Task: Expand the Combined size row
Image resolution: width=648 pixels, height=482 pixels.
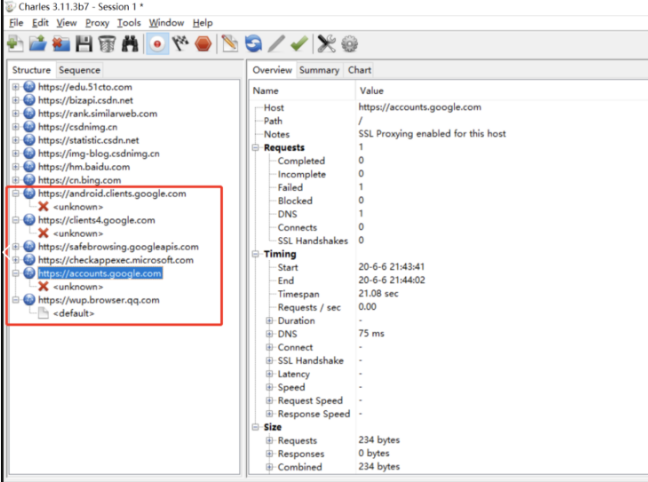Action: (269, 467)
